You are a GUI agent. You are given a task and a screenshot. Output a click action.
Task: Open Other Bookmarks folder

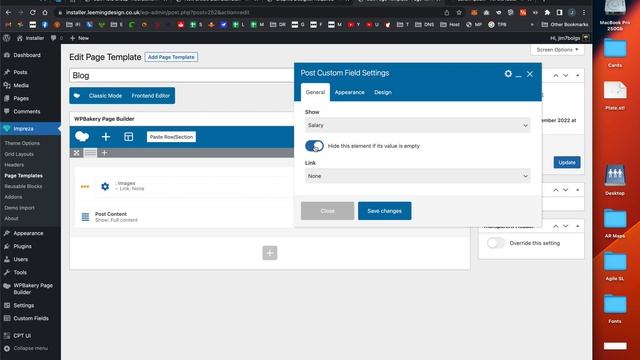click(565, 24)
